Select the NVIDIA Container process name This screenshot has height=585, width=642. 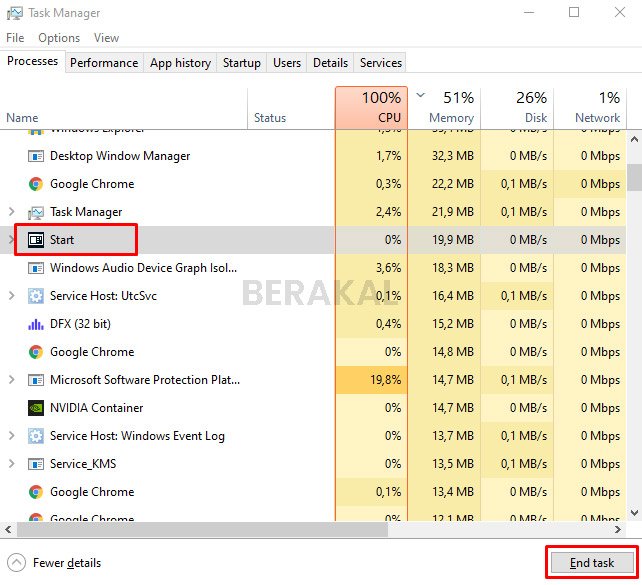pyautogui.click(x=97, y=408)
